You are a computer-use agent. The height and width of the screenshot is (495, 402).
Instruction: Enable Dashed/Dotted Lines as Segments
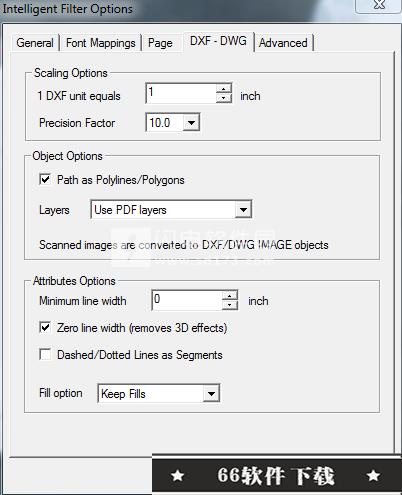tap(45, 354)
